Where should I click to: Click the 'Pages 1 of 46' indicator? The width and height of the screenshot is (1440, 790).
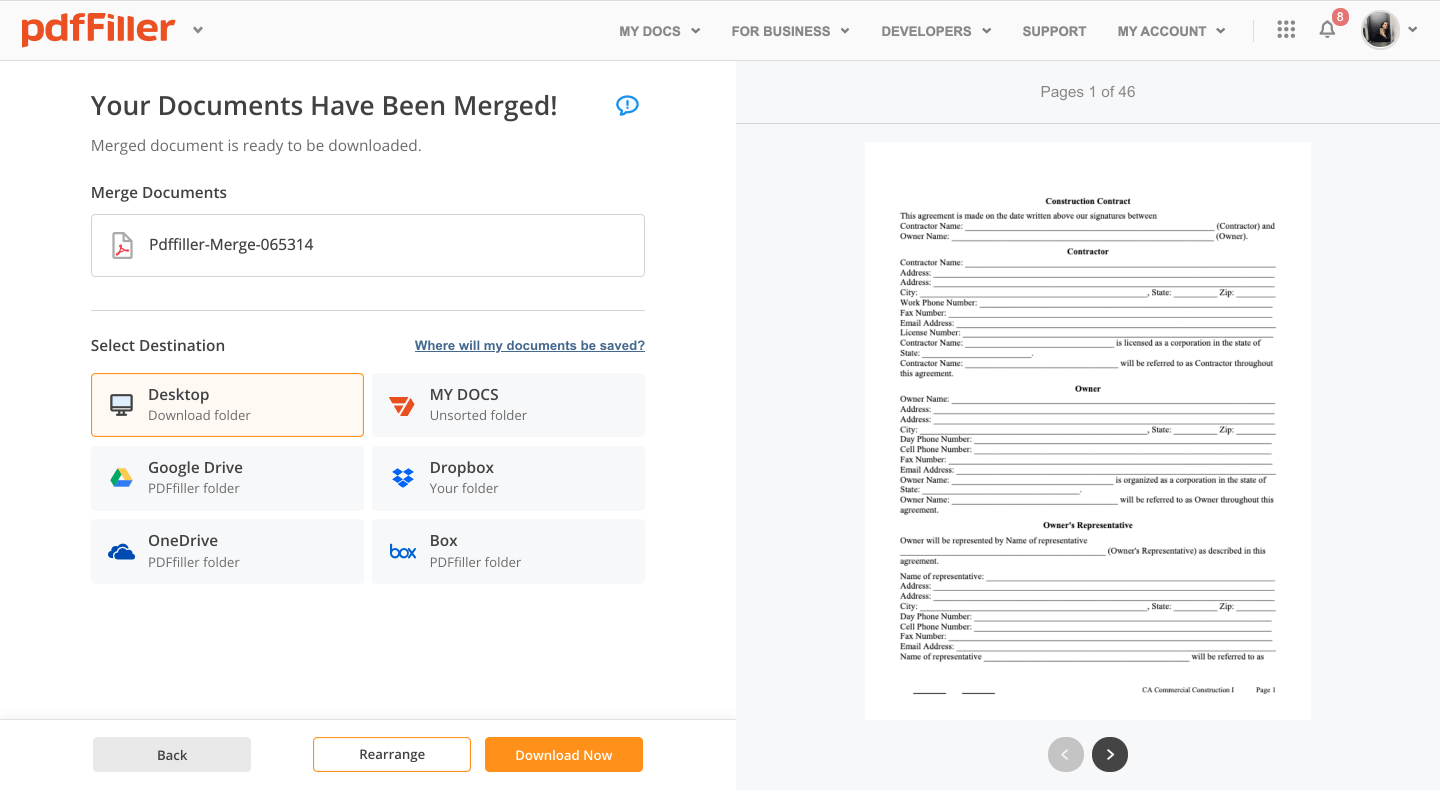(1088, 92)
